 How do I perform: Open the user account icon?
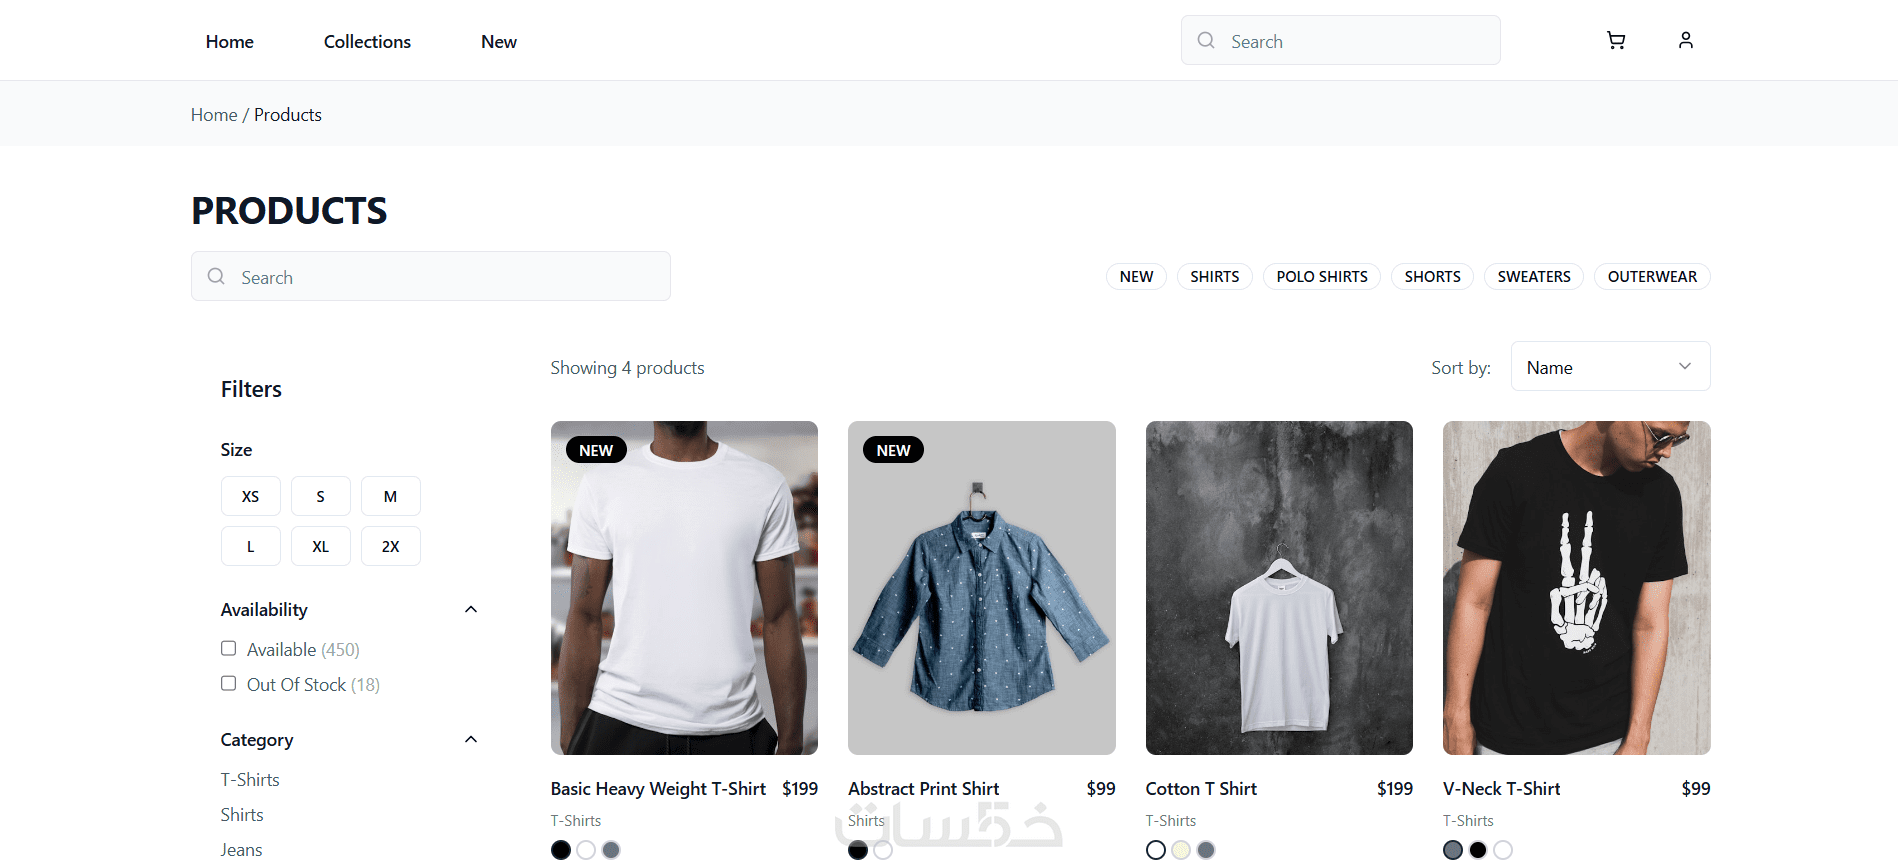pyautogui.click(x=1685, y=40)
